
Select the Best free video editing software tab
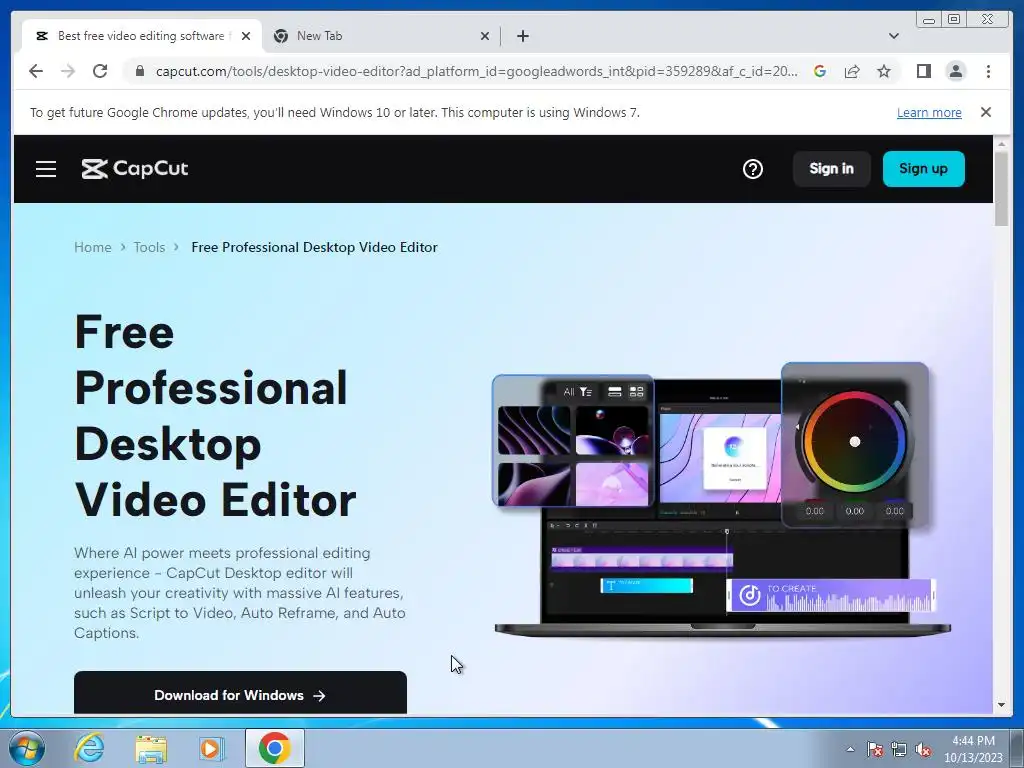(141, 36)
